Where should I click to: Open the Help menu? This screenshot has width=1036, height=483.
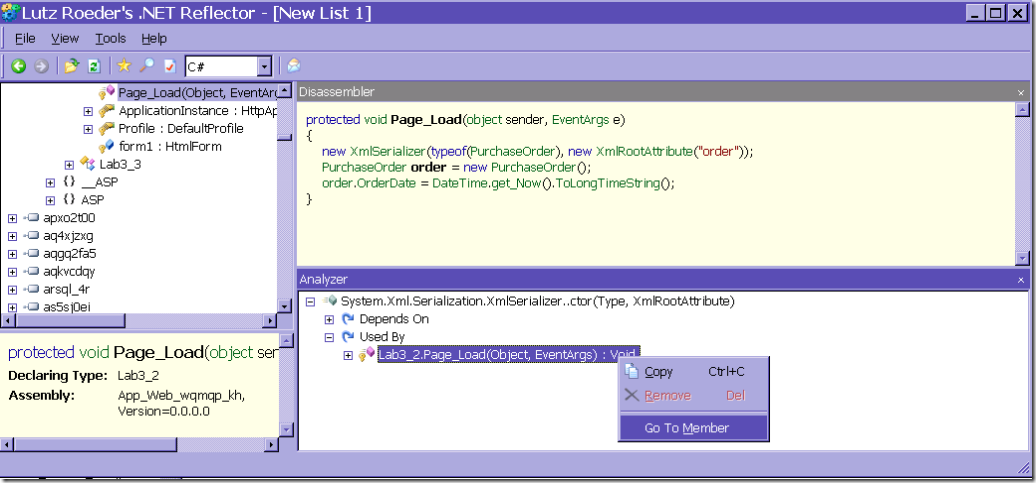pyautogui.click(x=154, y=38)
